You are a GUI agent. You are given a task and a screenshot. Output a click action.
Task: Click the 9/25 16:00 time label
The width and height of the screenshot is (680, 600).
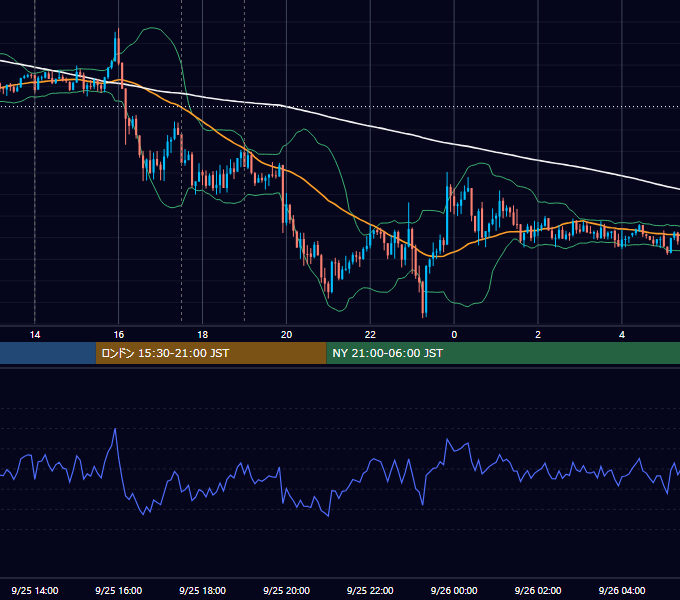pos(118,590)
